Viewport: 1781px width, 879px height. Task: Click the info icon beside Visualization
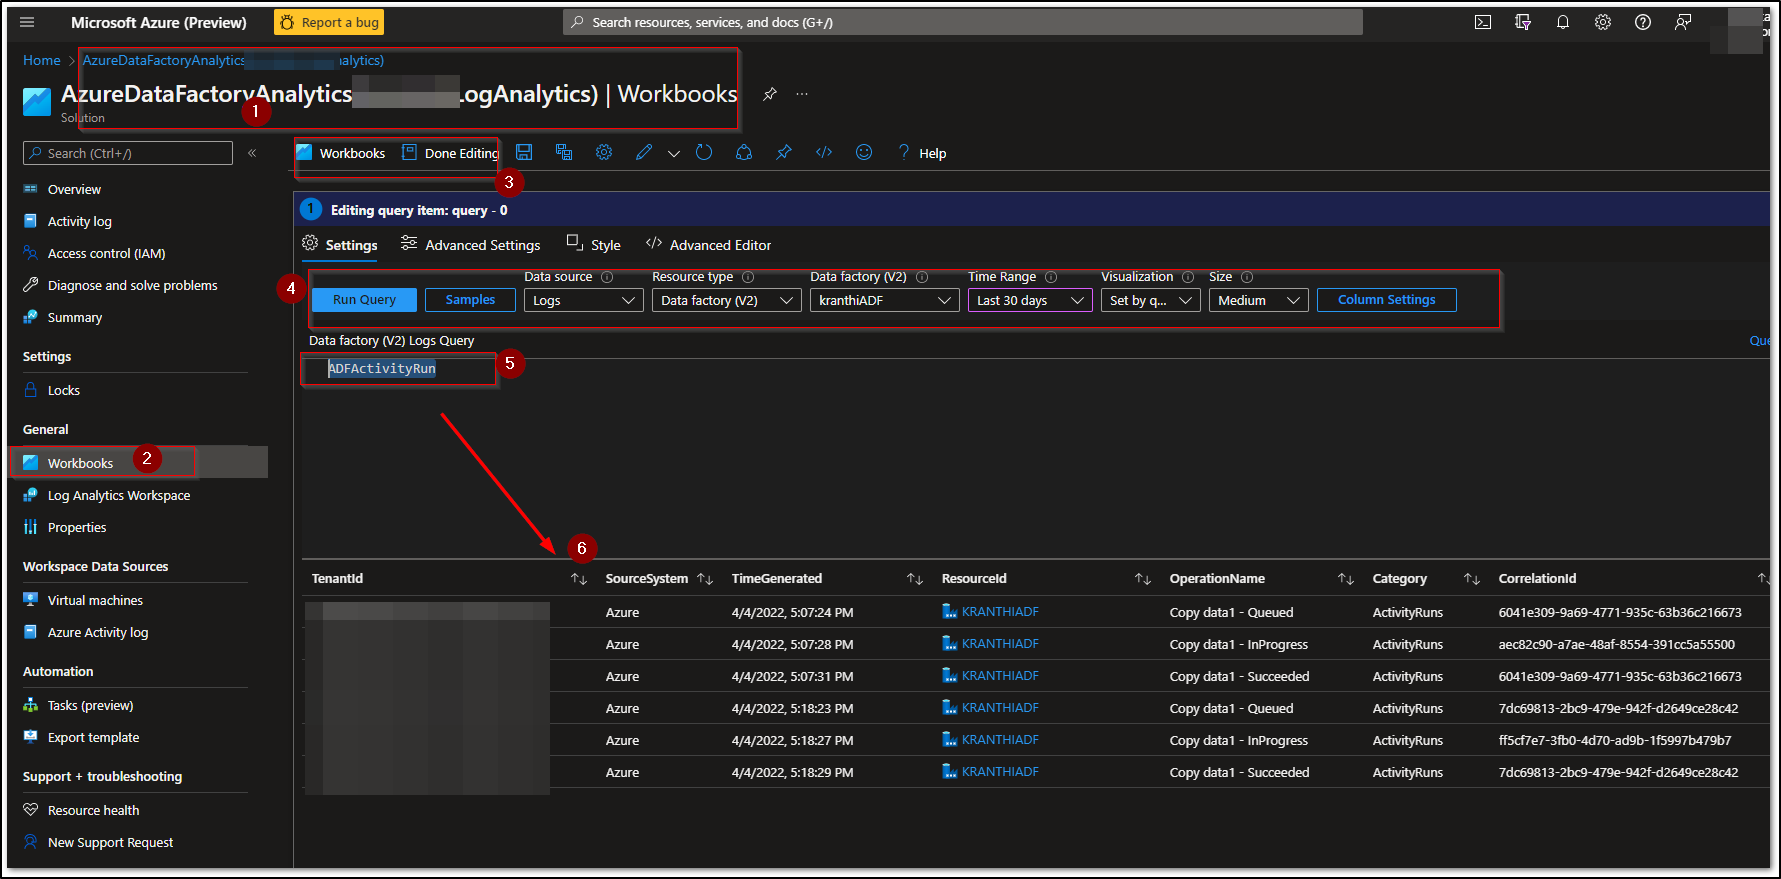[x=1188, y=277]
